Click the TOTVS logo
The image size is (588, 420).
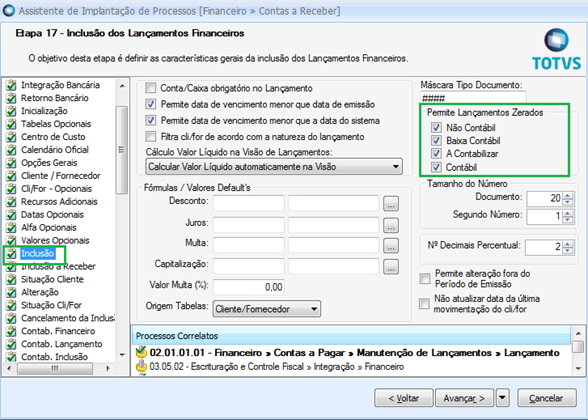pyautogui.click(x=556, y=50)
